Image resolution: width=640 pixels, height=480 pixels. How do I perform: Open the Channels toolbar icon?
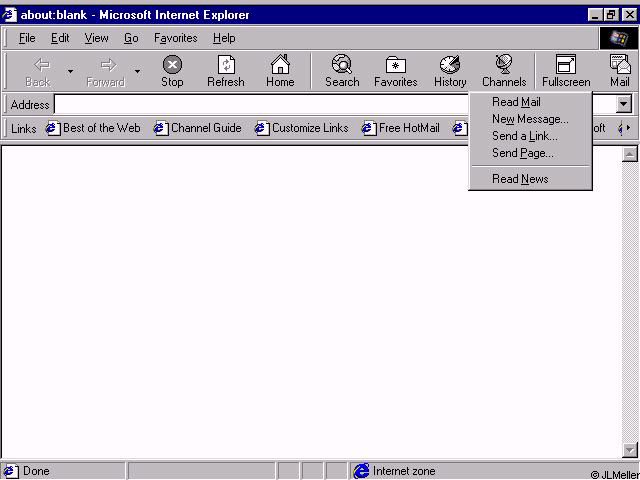[504, 64]
